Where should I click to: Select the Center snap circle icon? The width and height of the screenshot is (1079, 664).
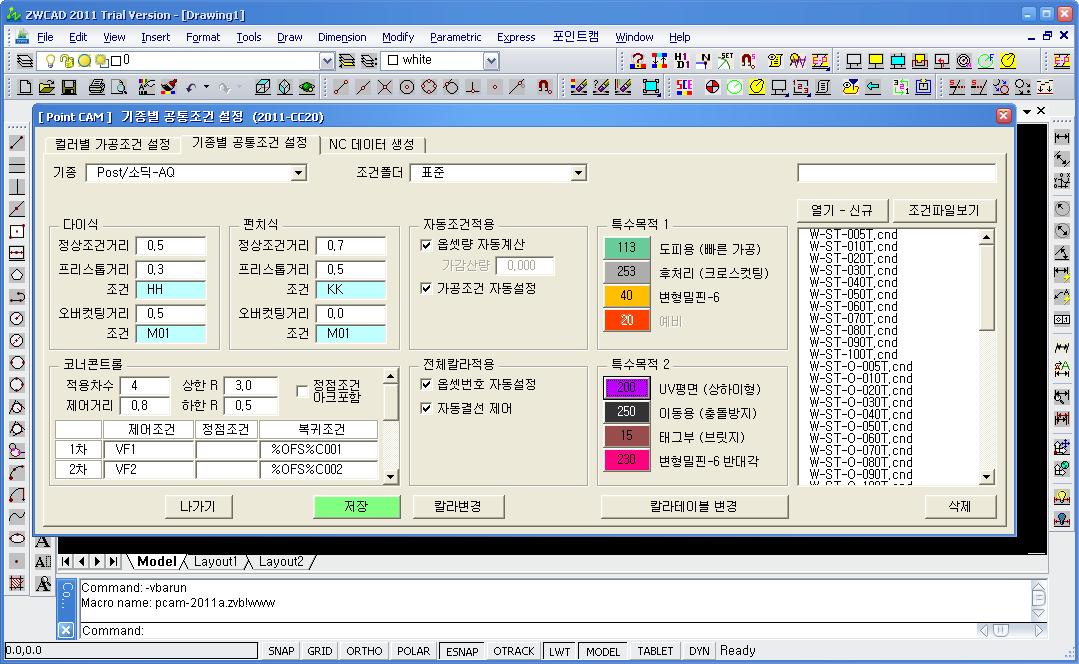[407, 87]
